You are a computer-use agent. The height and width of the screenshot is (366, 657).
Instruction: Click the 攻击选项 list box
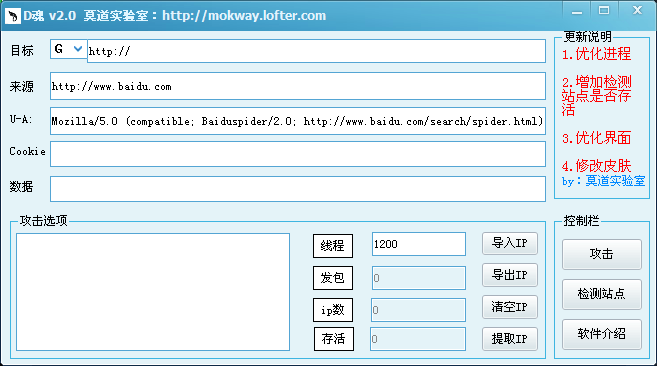153,292
